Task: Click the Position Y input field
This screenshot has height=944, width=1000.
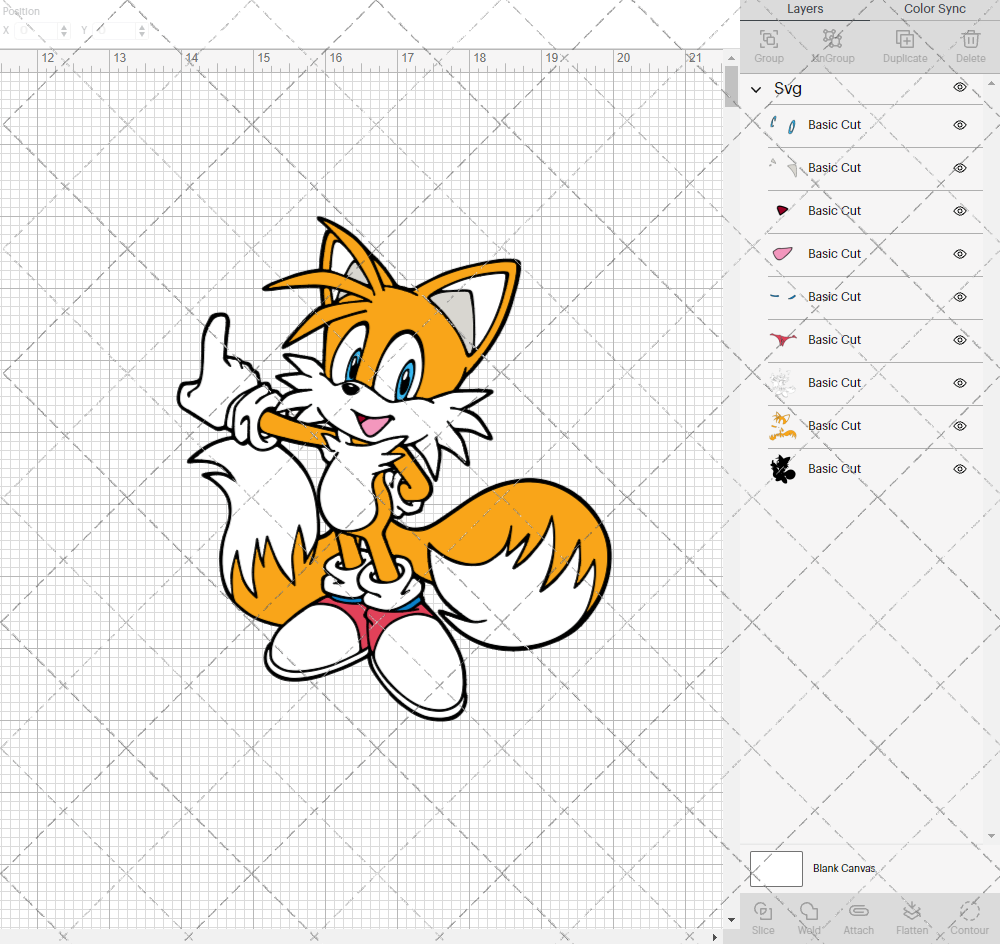Action: click(115, 31)
